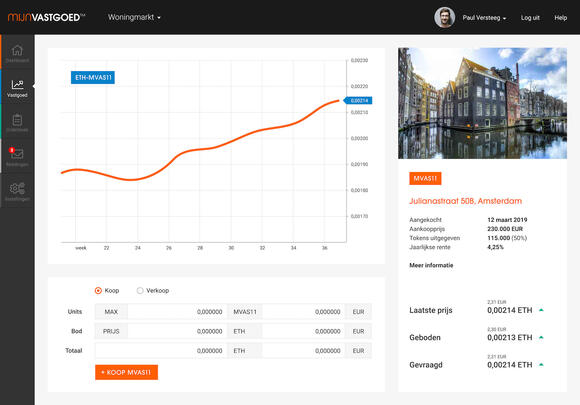
Task: Click the orange MVAS11 tag
Action: pyautogui.click(x=425, y=179)
